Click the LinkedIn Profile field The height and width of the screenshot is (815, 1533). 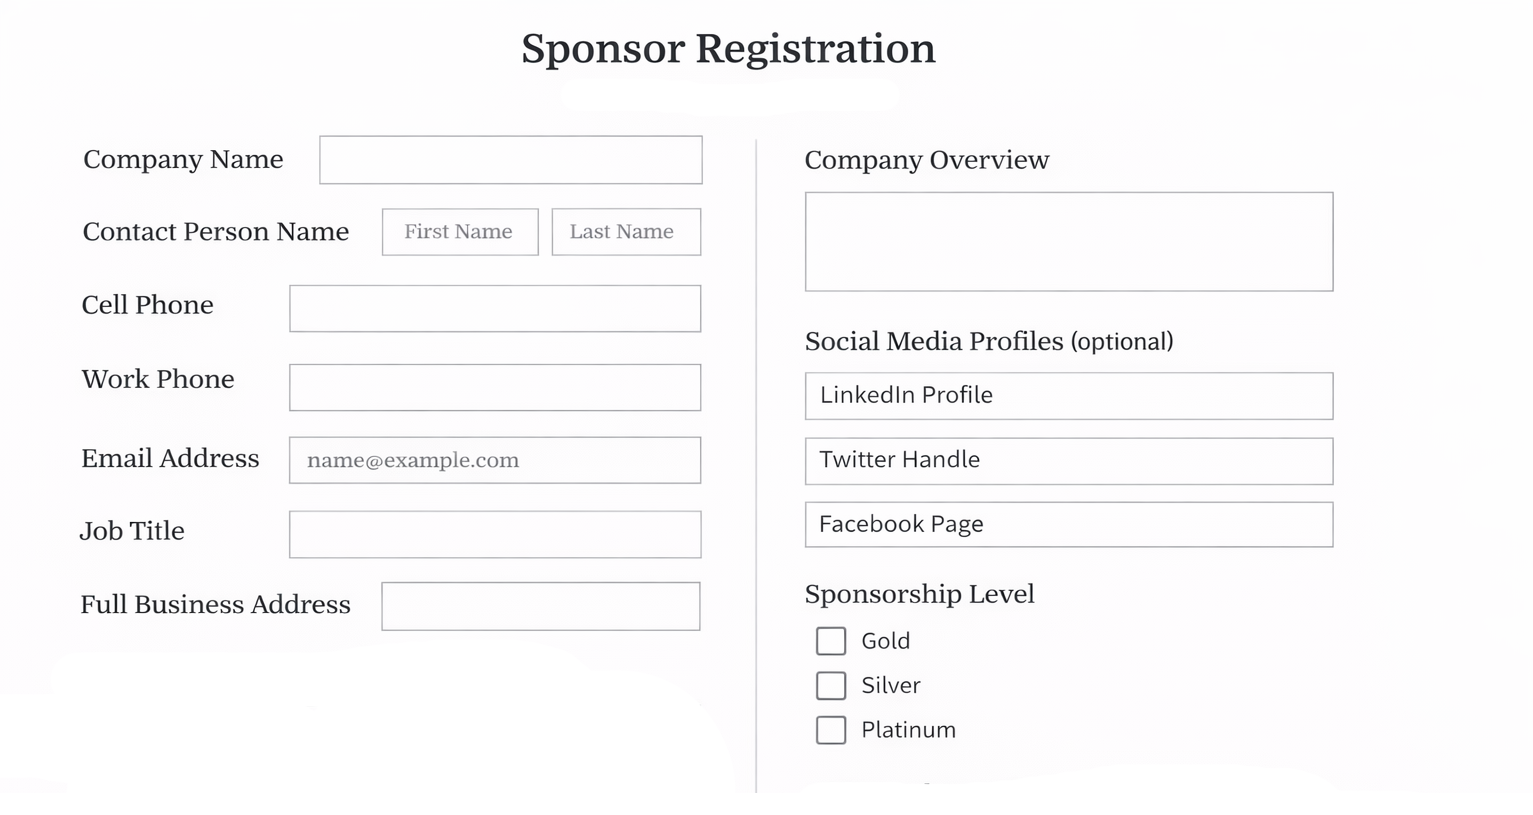[x=1068, y=396]
